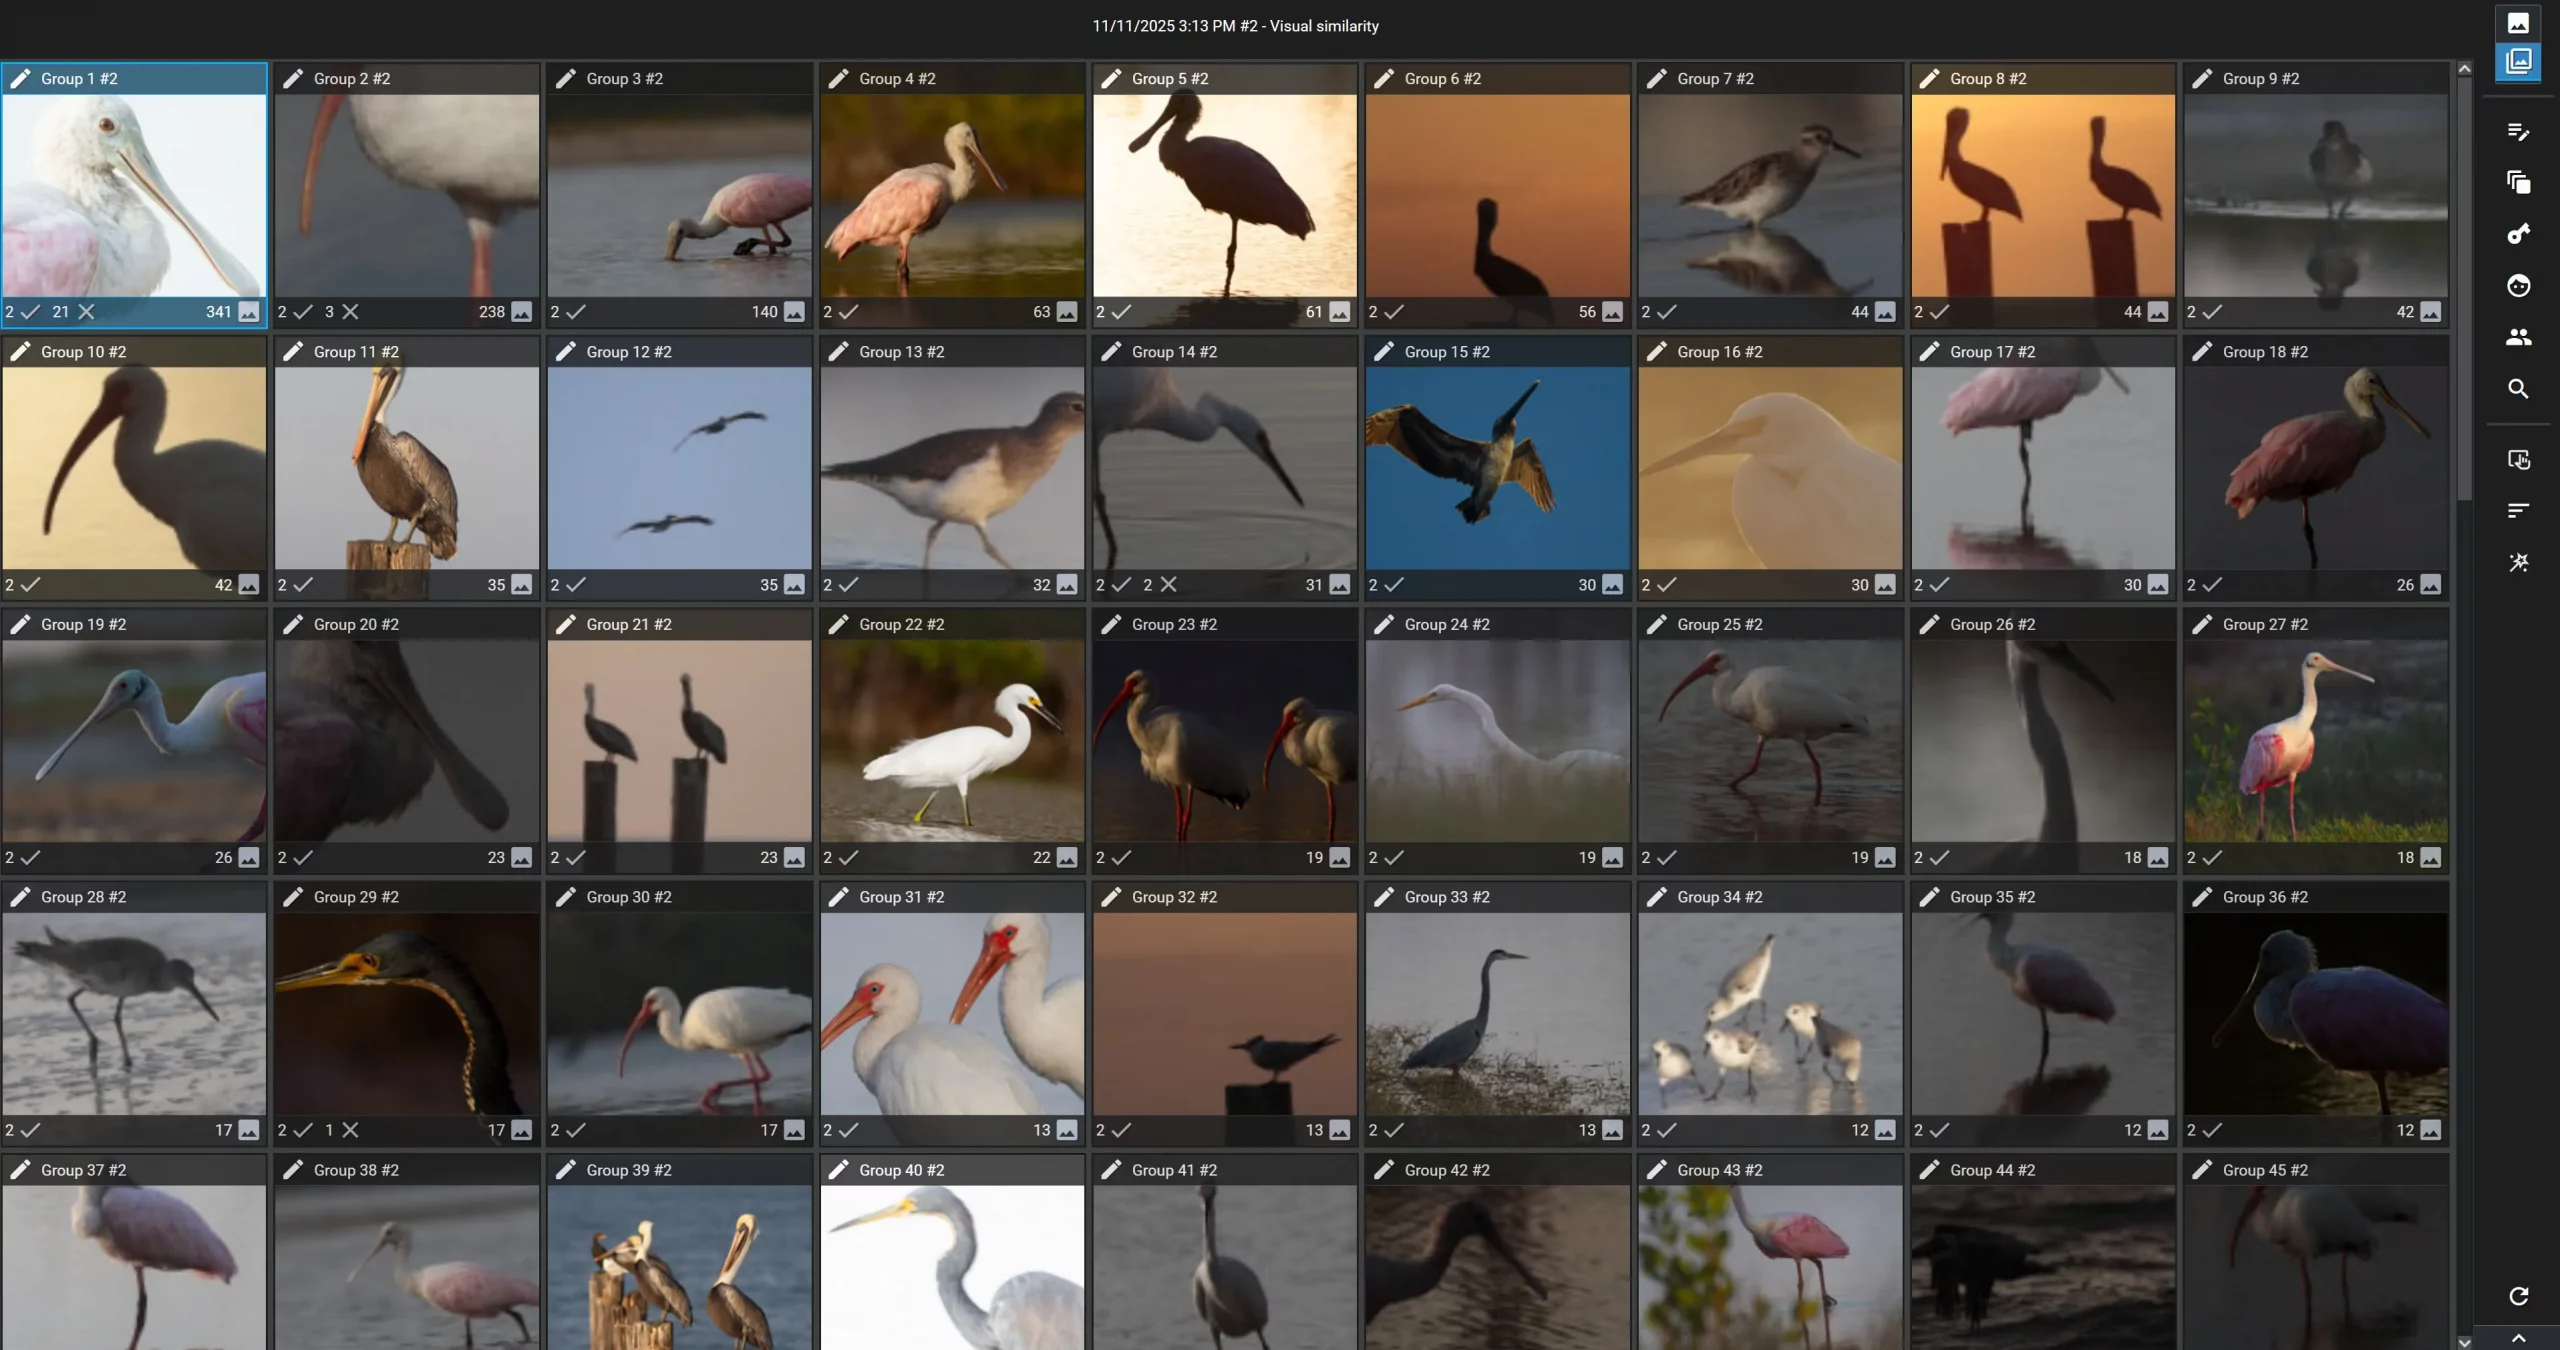This screenshot has height=1350, width=2560.
Task: Collapse the view via bottom-right chevron
Action: click(2519, 1340)
